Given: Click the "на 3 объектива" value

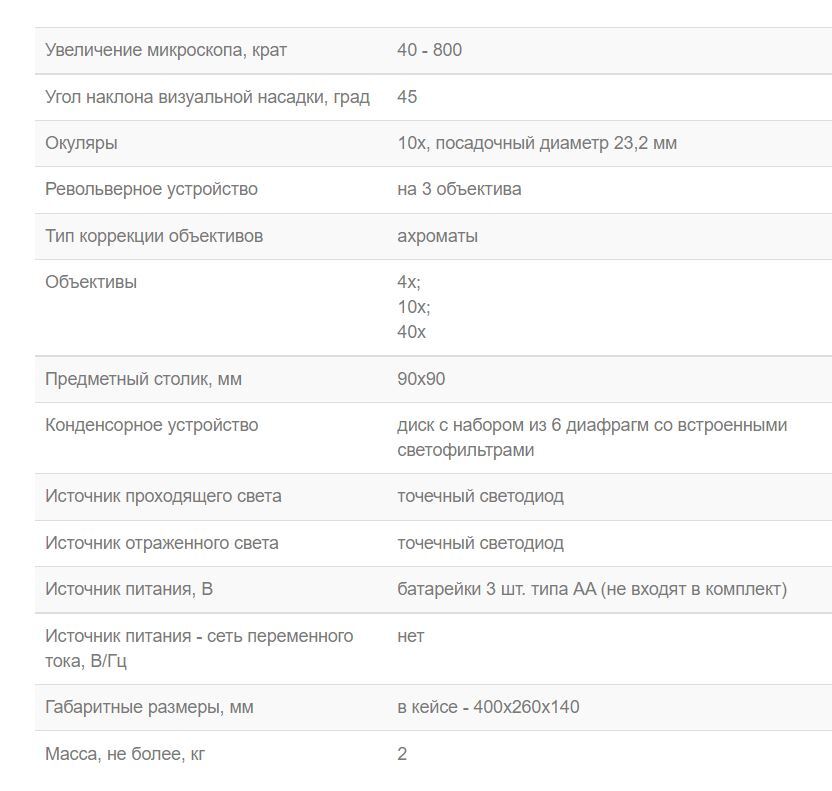Looking at the screenshot, I should pyautogui.click(x=458, y=189).
